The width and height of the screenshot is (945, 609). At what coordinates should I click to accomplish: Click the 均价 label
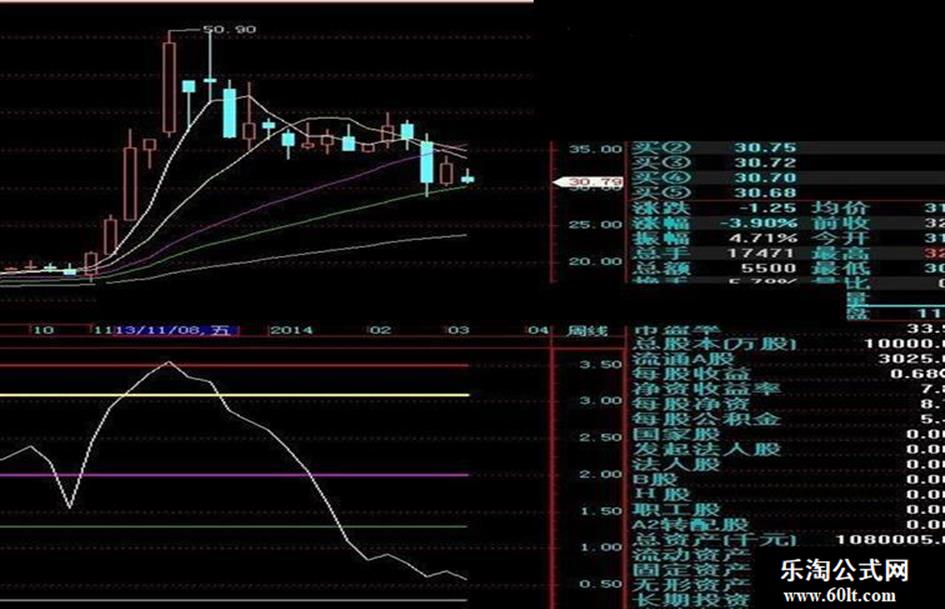pos(840,208)
